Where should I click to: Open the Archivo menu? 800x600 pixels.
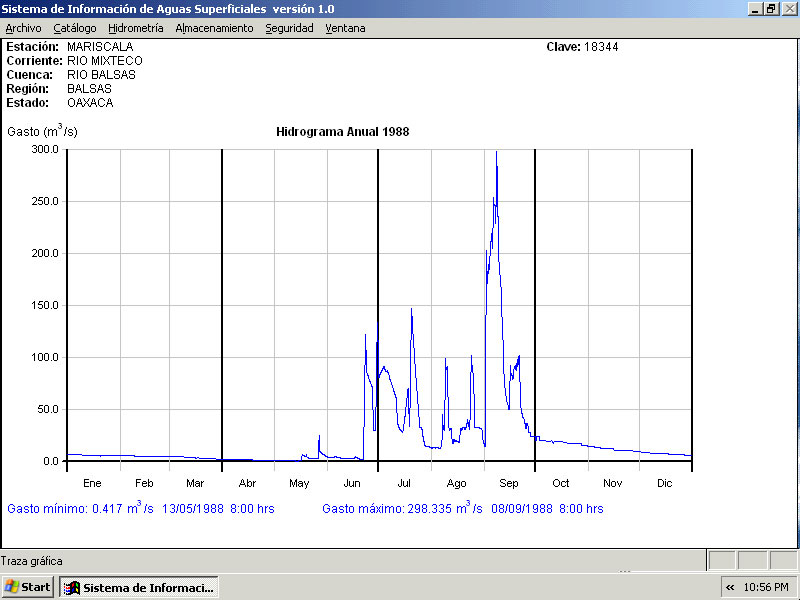pos(24,28)
